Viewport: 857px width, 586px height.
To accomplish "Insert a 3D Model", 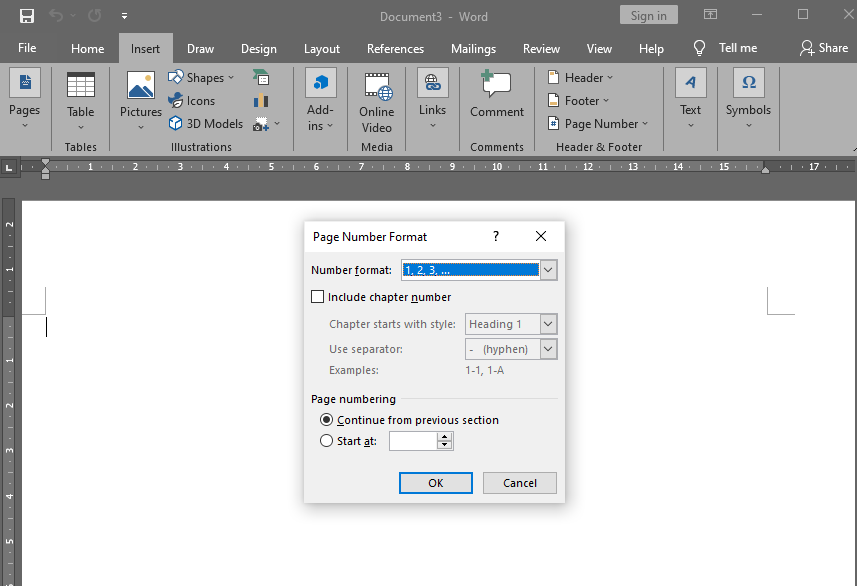I will [205, 123].
